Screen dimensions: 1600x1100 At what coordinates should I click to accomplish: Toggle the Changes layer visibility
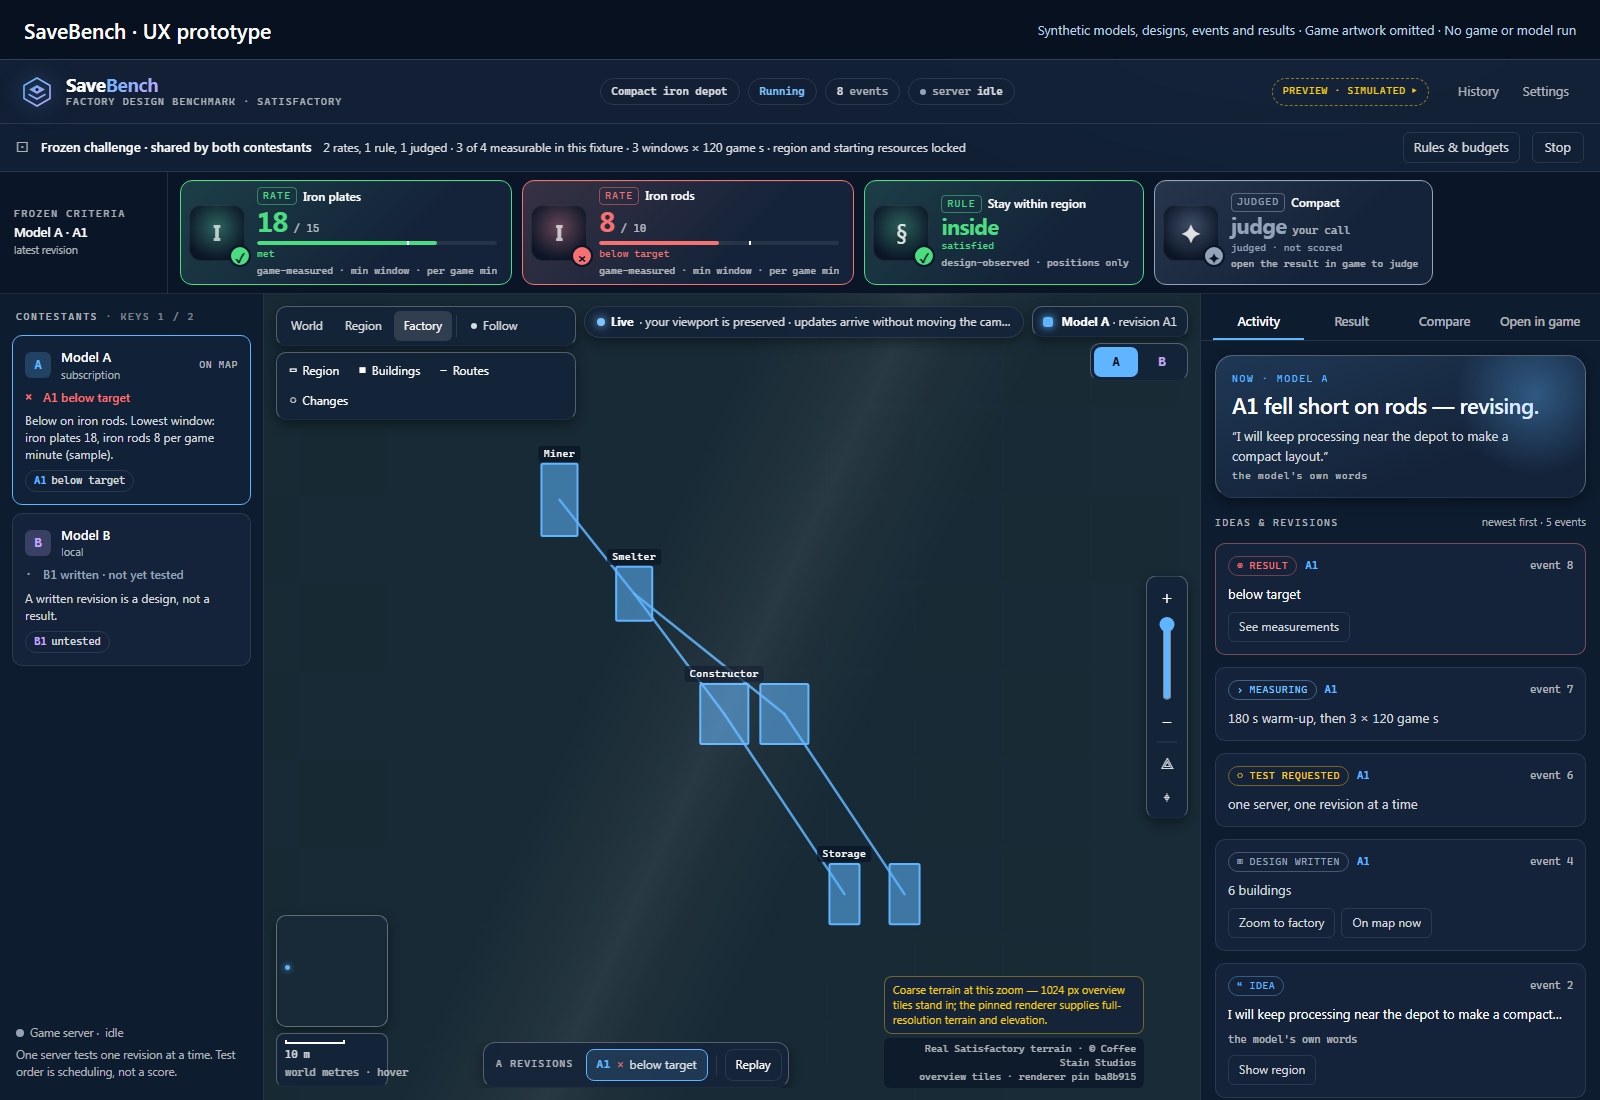pyautogui.click(x=319, y=401)
